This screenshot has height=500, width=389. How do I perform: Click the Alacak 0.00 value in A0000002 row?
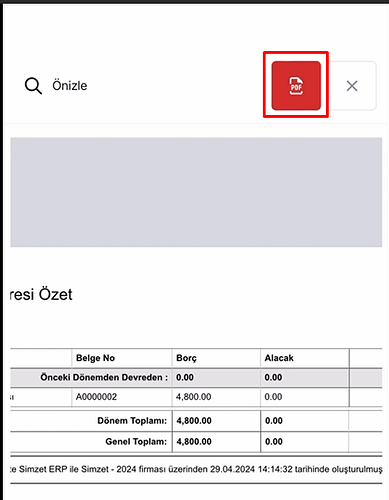click(x=273, y=397)
